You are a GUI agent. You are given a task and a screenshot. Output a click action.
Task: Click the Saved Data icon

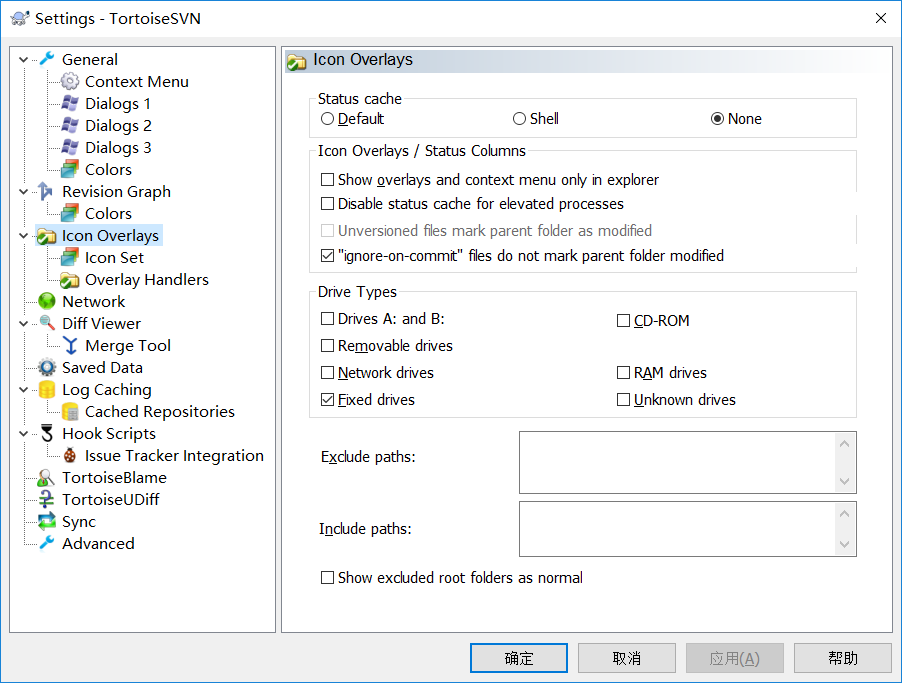tap(47, 367)
